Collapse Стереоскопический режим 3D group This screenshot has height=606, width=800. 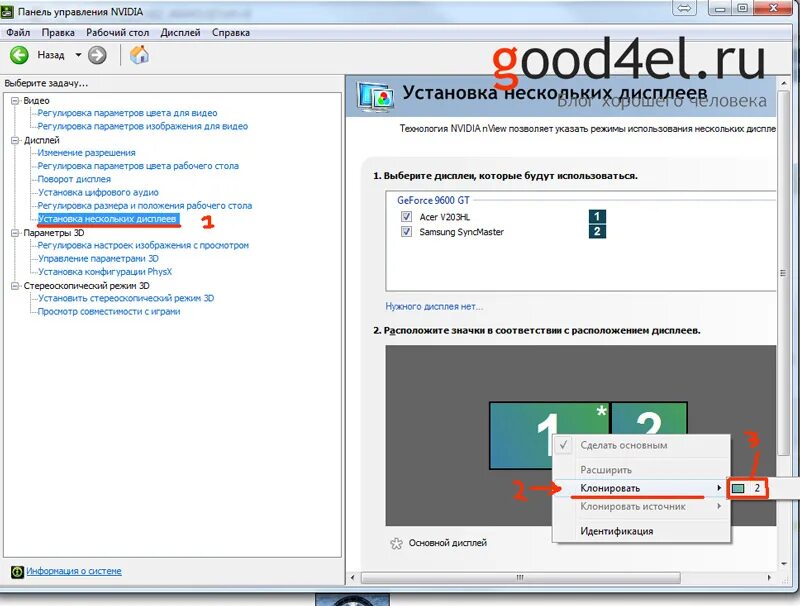[x=15, y=286]
